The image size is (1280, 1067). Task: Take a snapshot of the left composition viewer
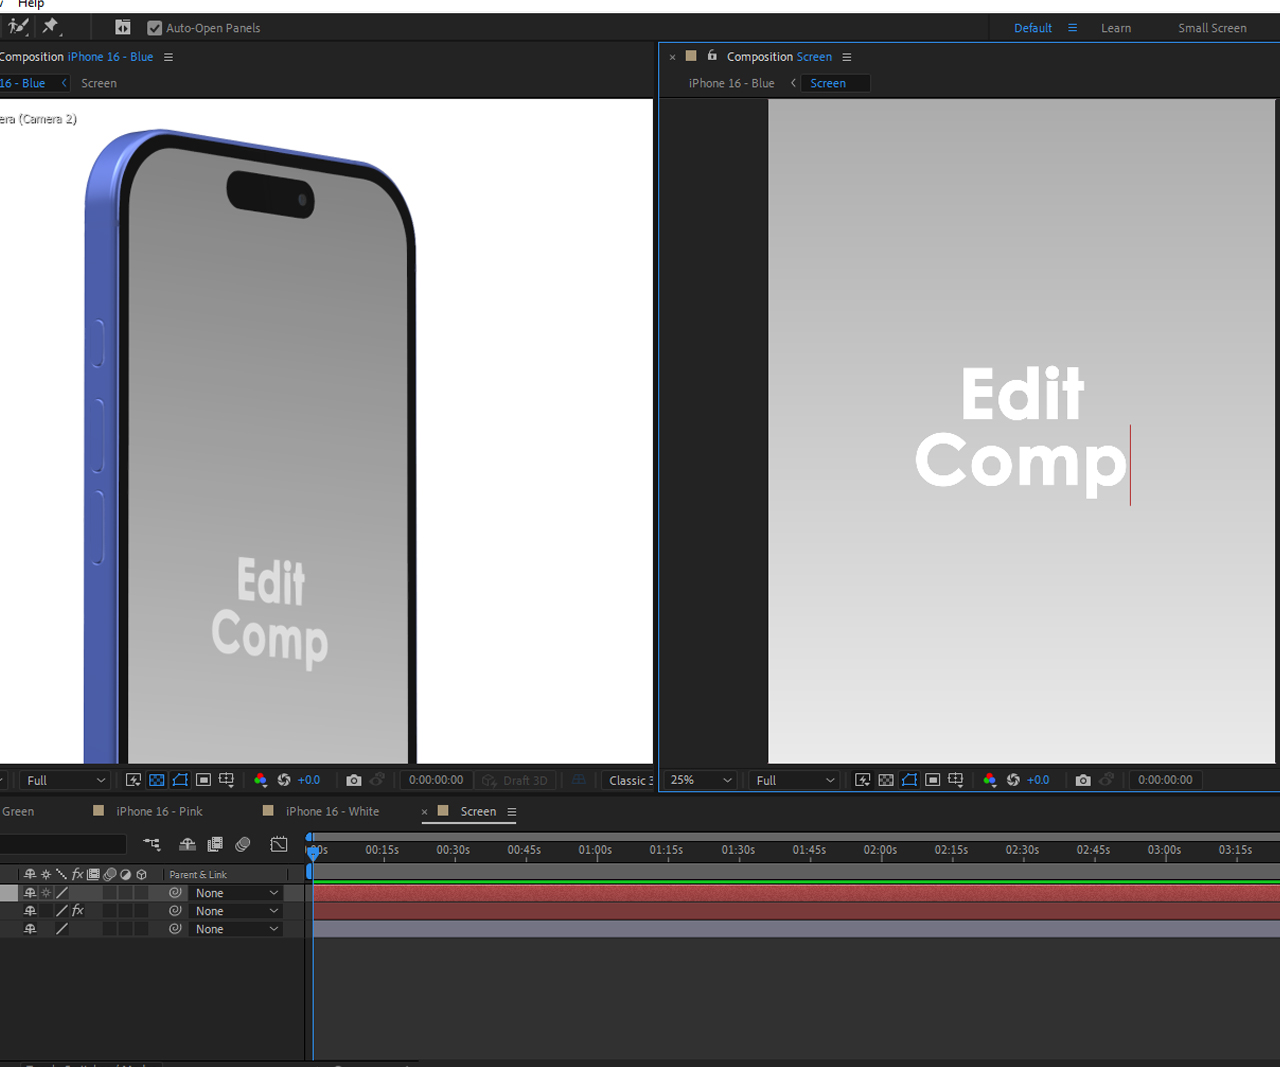[353, 780]
